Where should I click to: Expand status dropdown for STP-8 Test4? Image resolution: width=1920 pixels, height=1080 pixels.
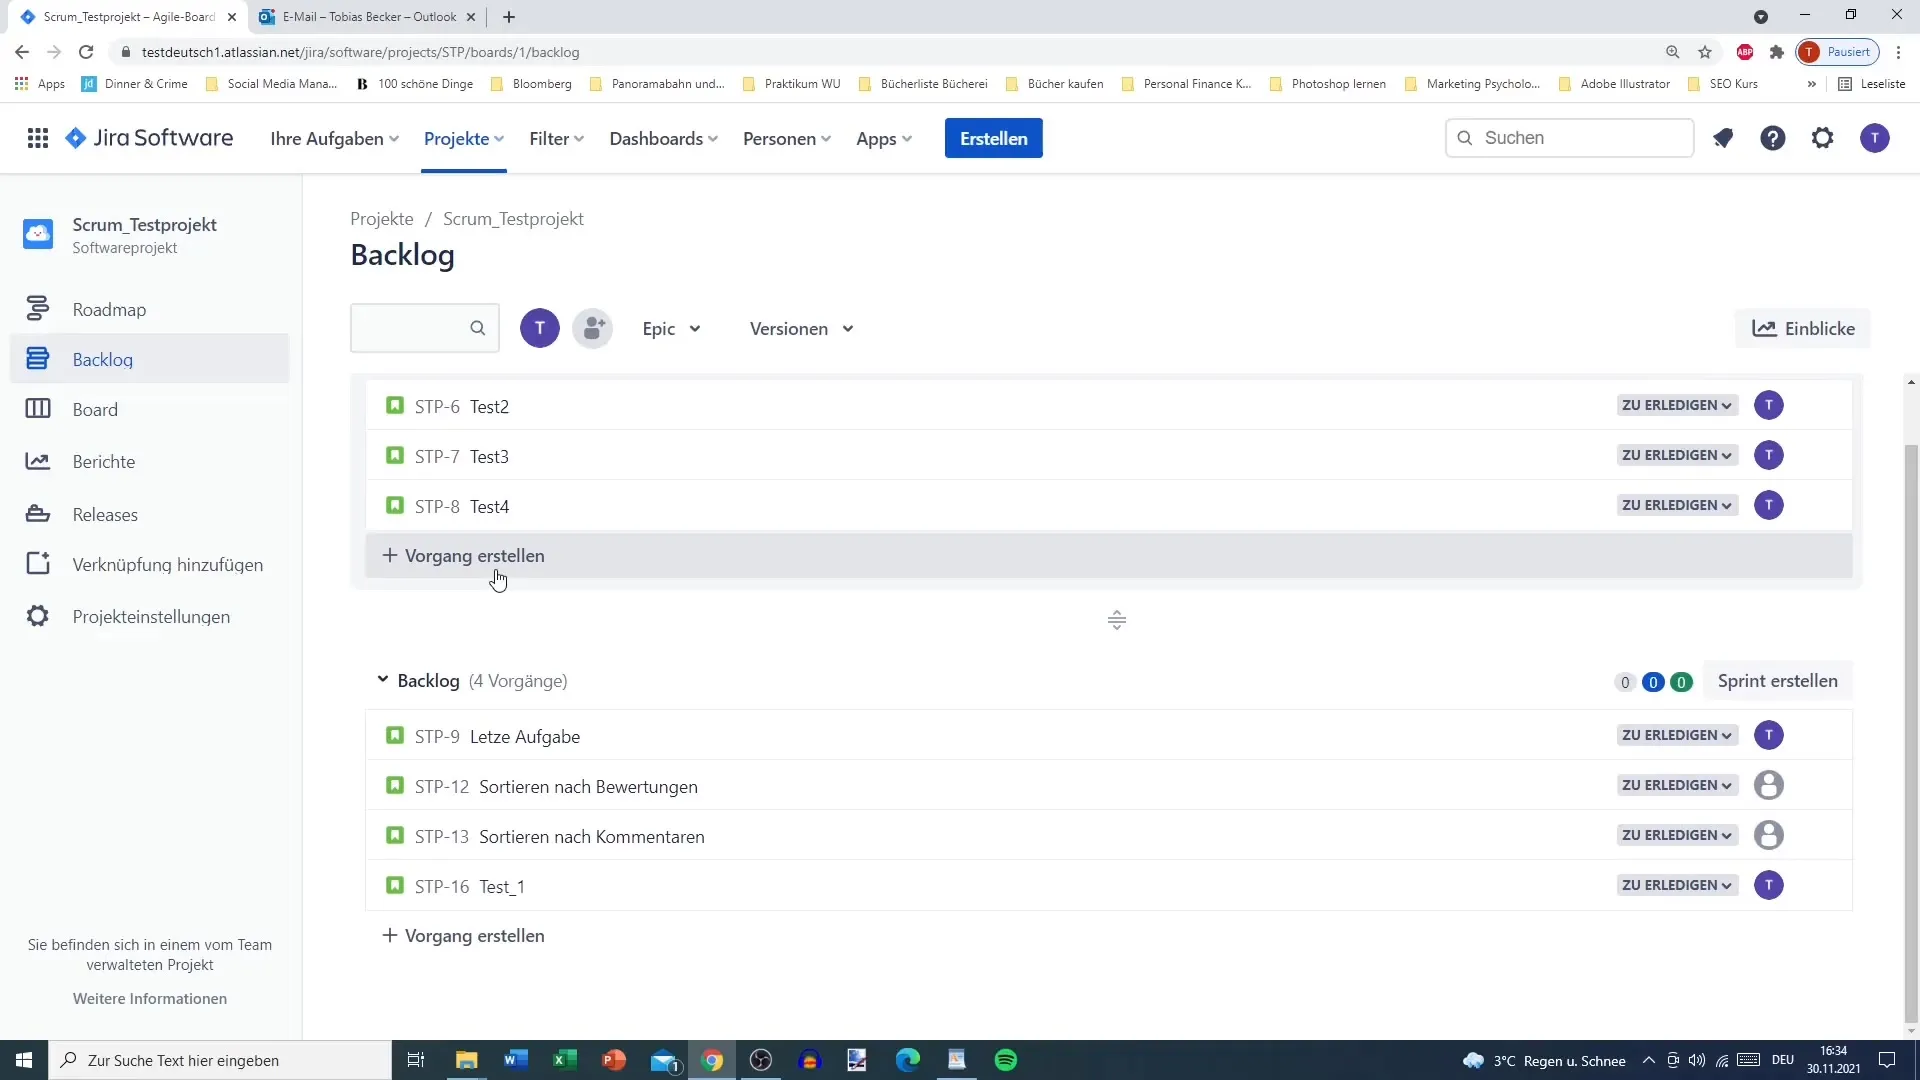(x=1676, y=505)
